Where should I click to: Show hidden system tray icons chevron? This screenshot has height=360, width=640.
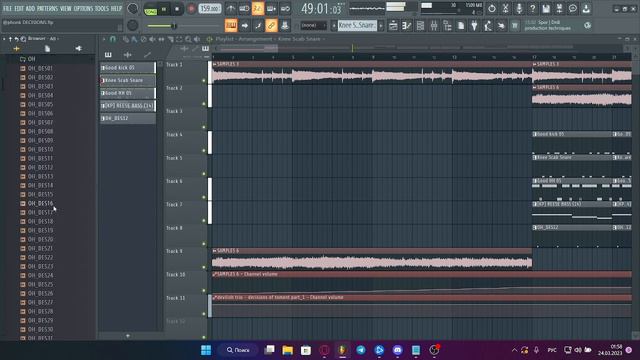tap(514, 350)
